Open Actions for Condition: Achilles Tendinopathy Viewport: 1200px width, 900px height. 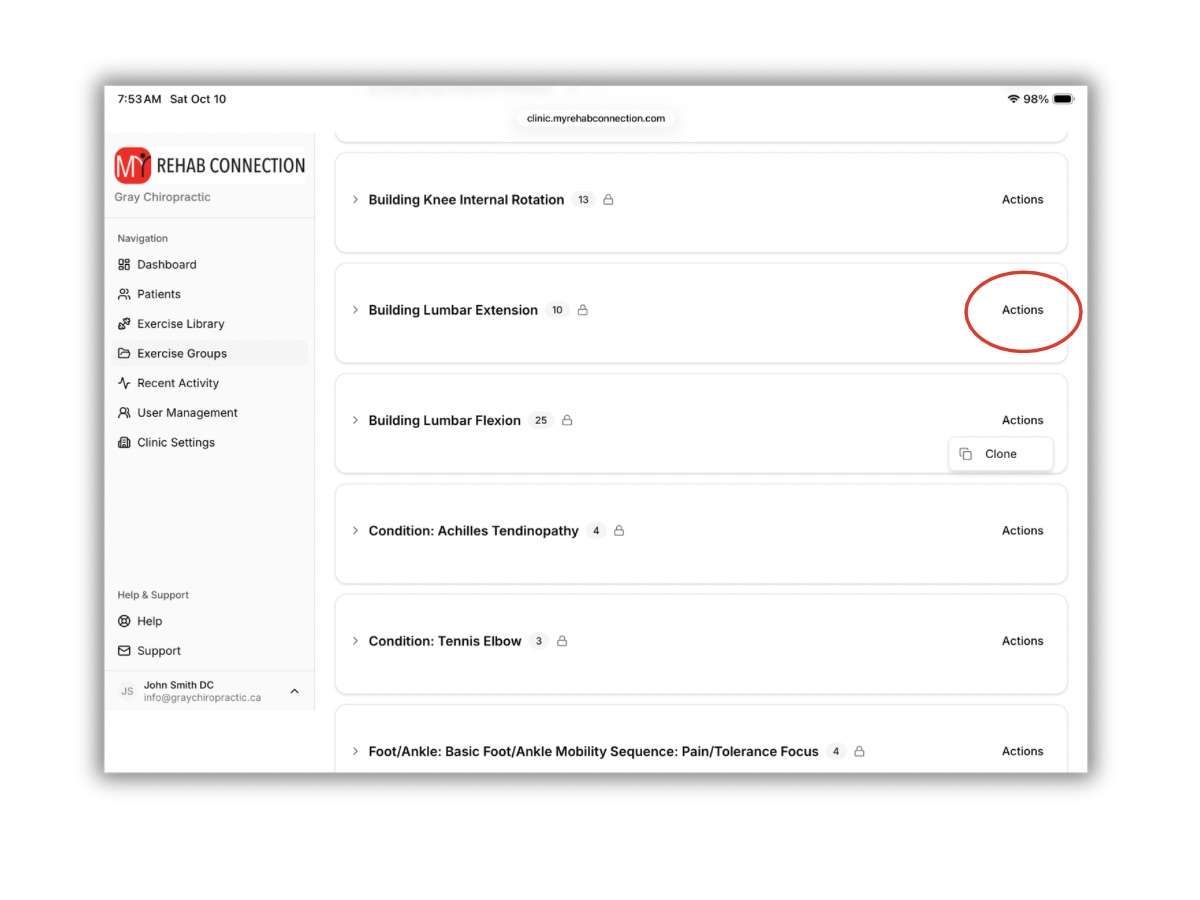[1022, 531]
